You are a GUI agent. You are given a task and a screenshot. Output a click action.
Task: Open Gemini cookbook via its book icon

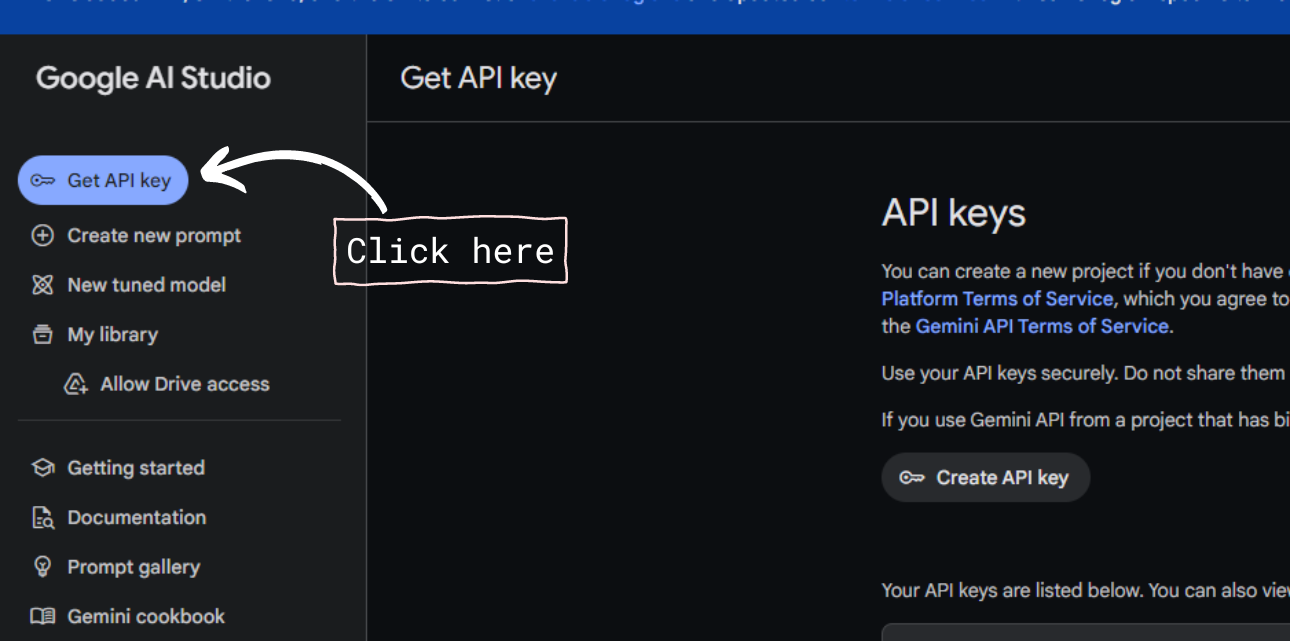42,616
